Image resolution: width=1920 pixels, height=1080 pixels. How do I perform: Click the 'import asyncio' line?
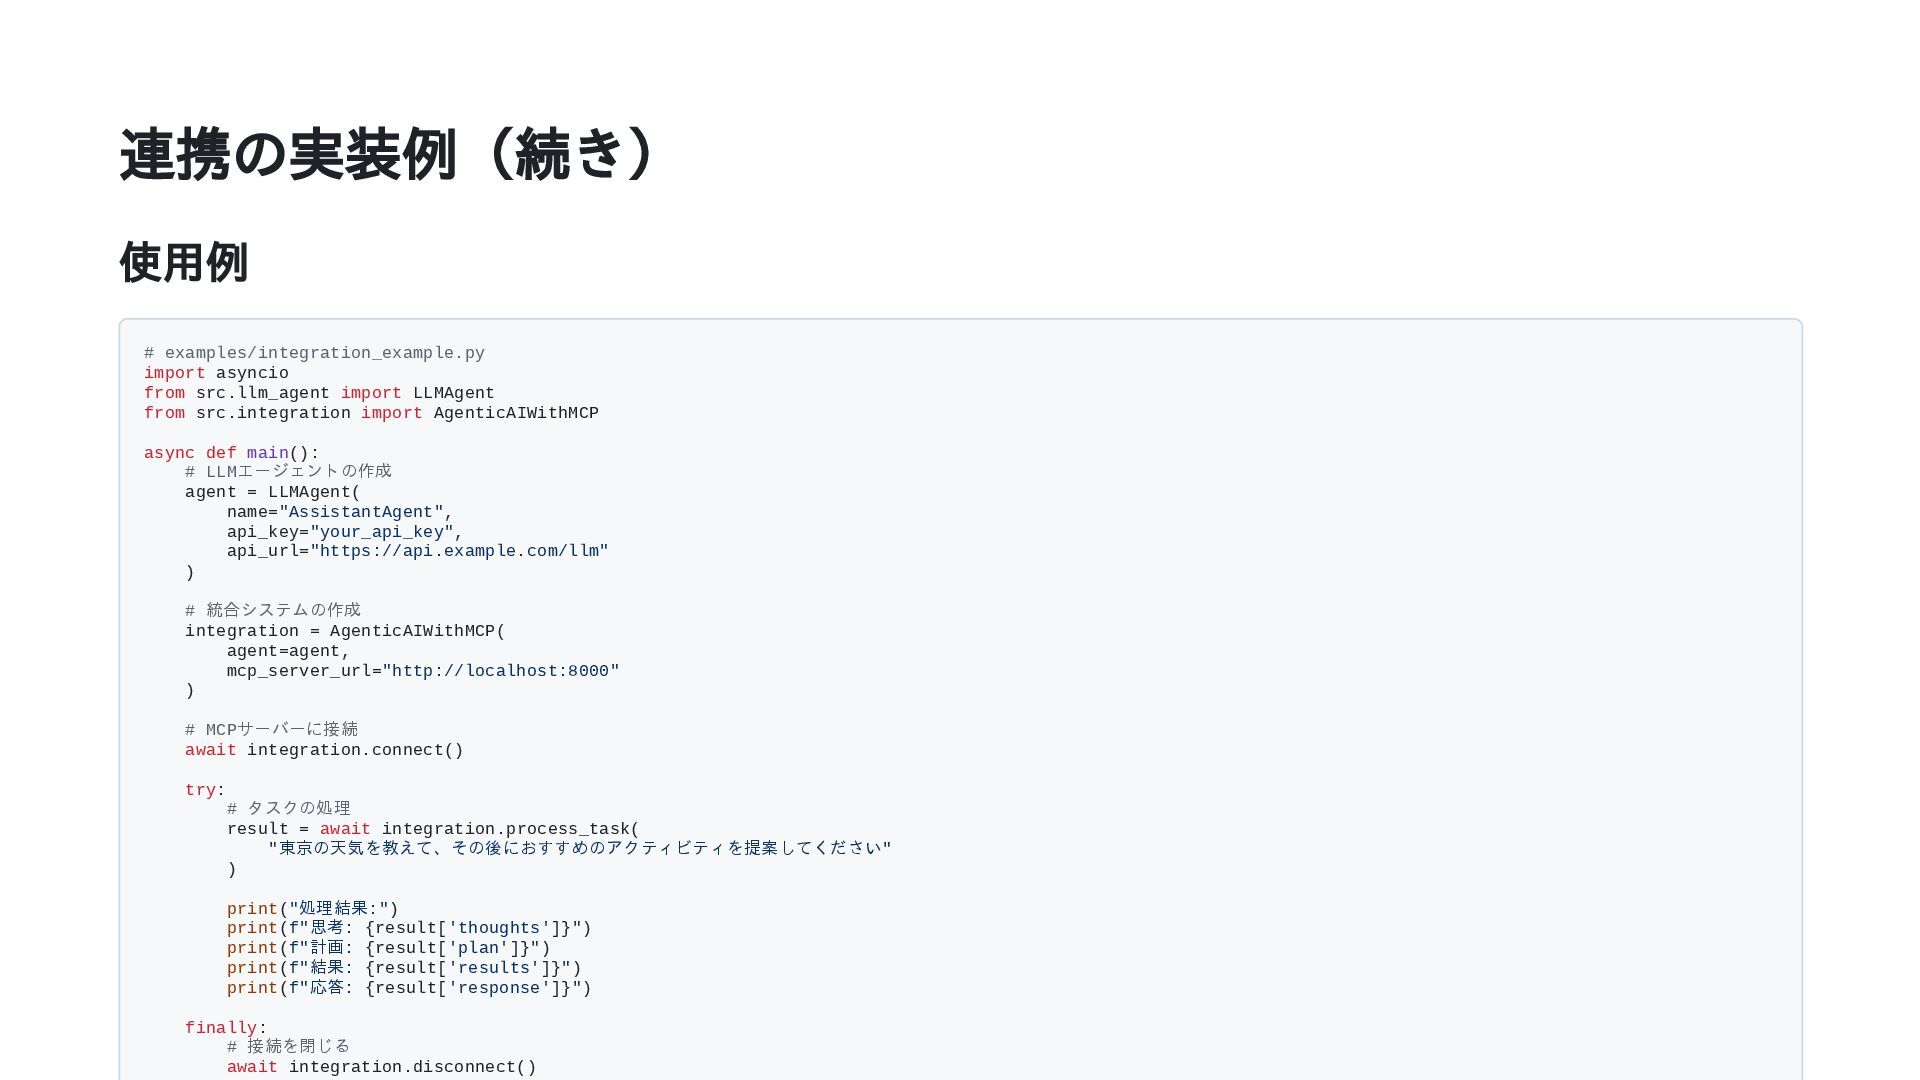(216, 373)
